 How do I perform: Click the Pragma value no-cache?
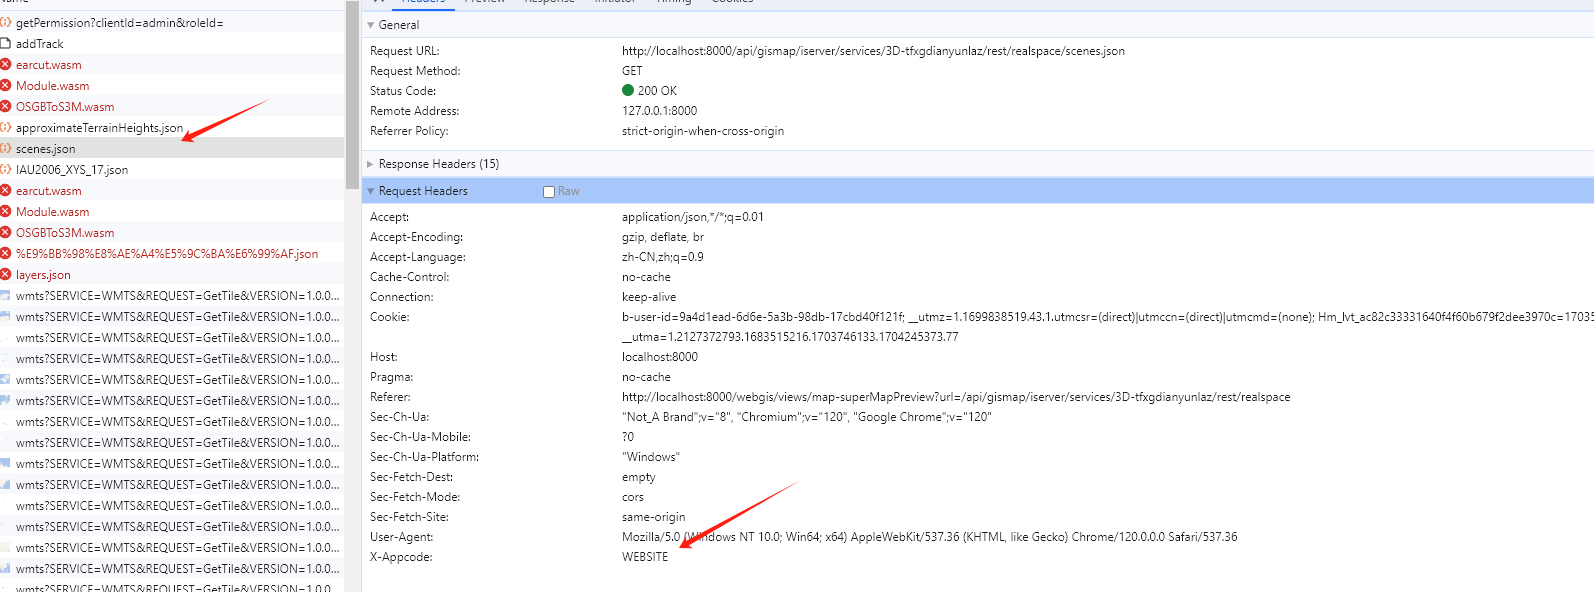[646, 377]
